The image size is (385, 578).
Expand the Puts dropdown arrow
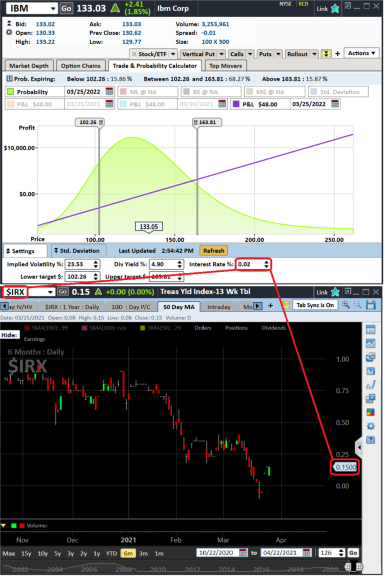tap(278, 54)
